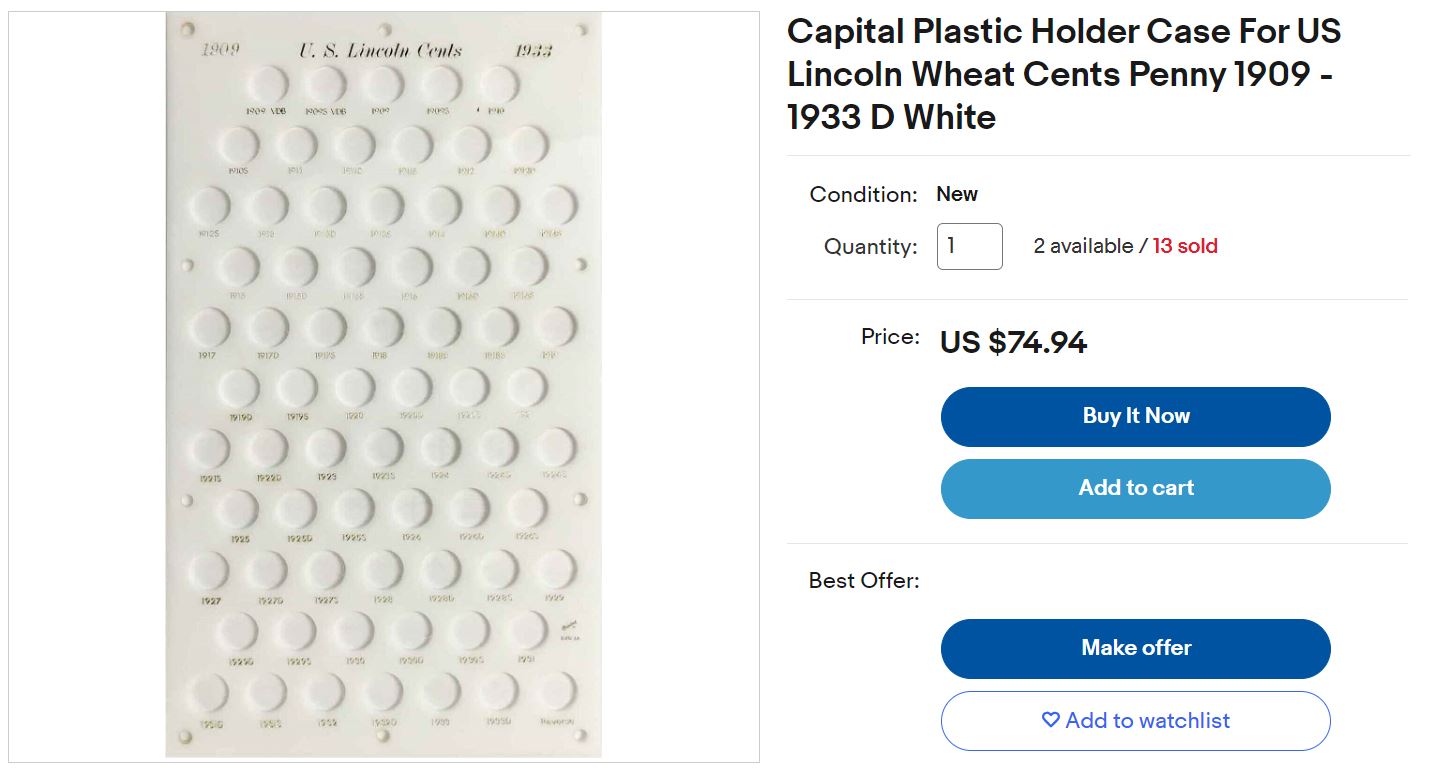The image size is (1431, 775).
Task: Click the heart icon beside Add to watchlist
Action: 1050,720
